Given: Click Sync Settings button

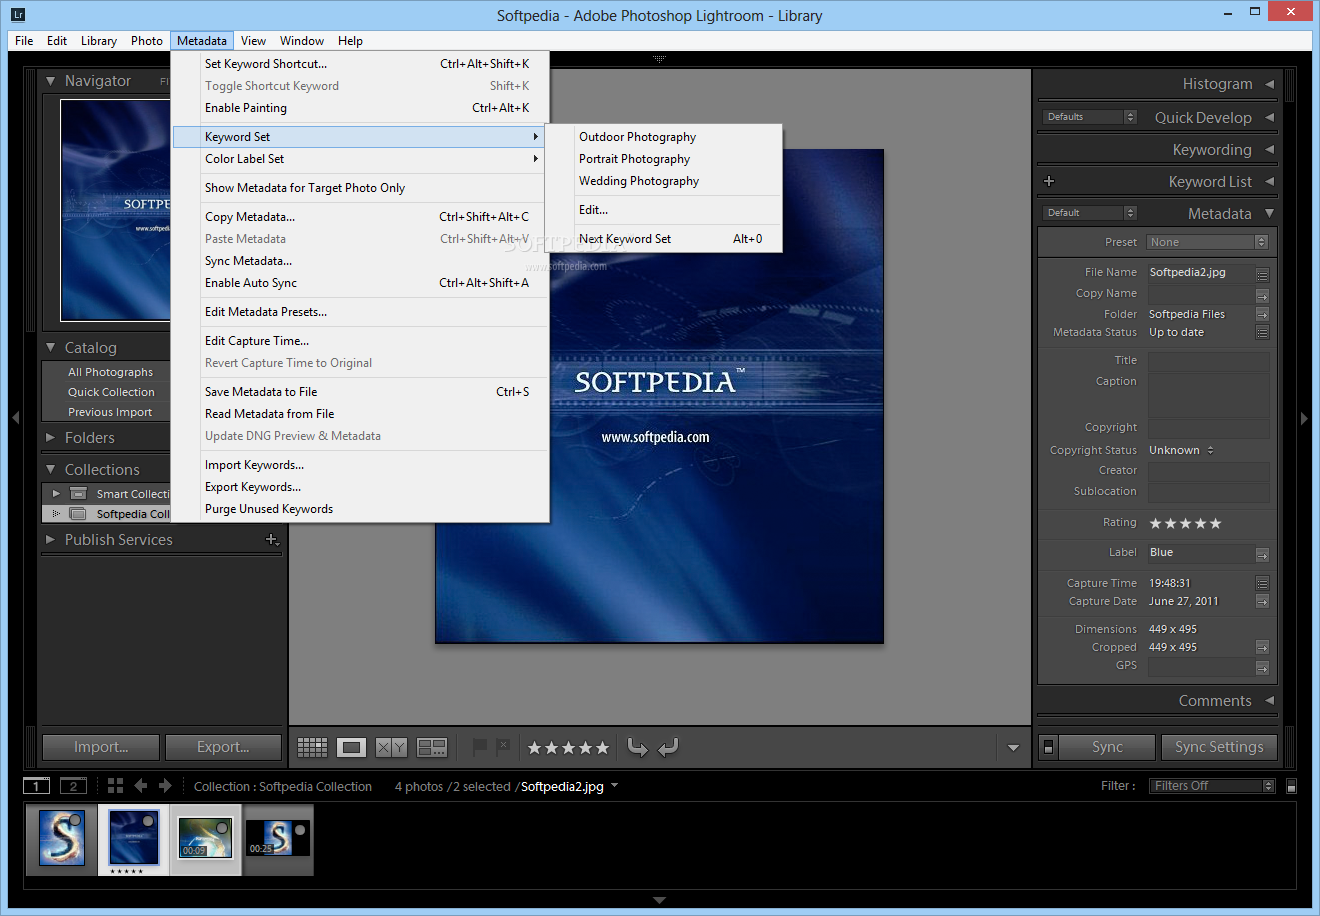Looking at the screenshot, I should click(1219, 747).
